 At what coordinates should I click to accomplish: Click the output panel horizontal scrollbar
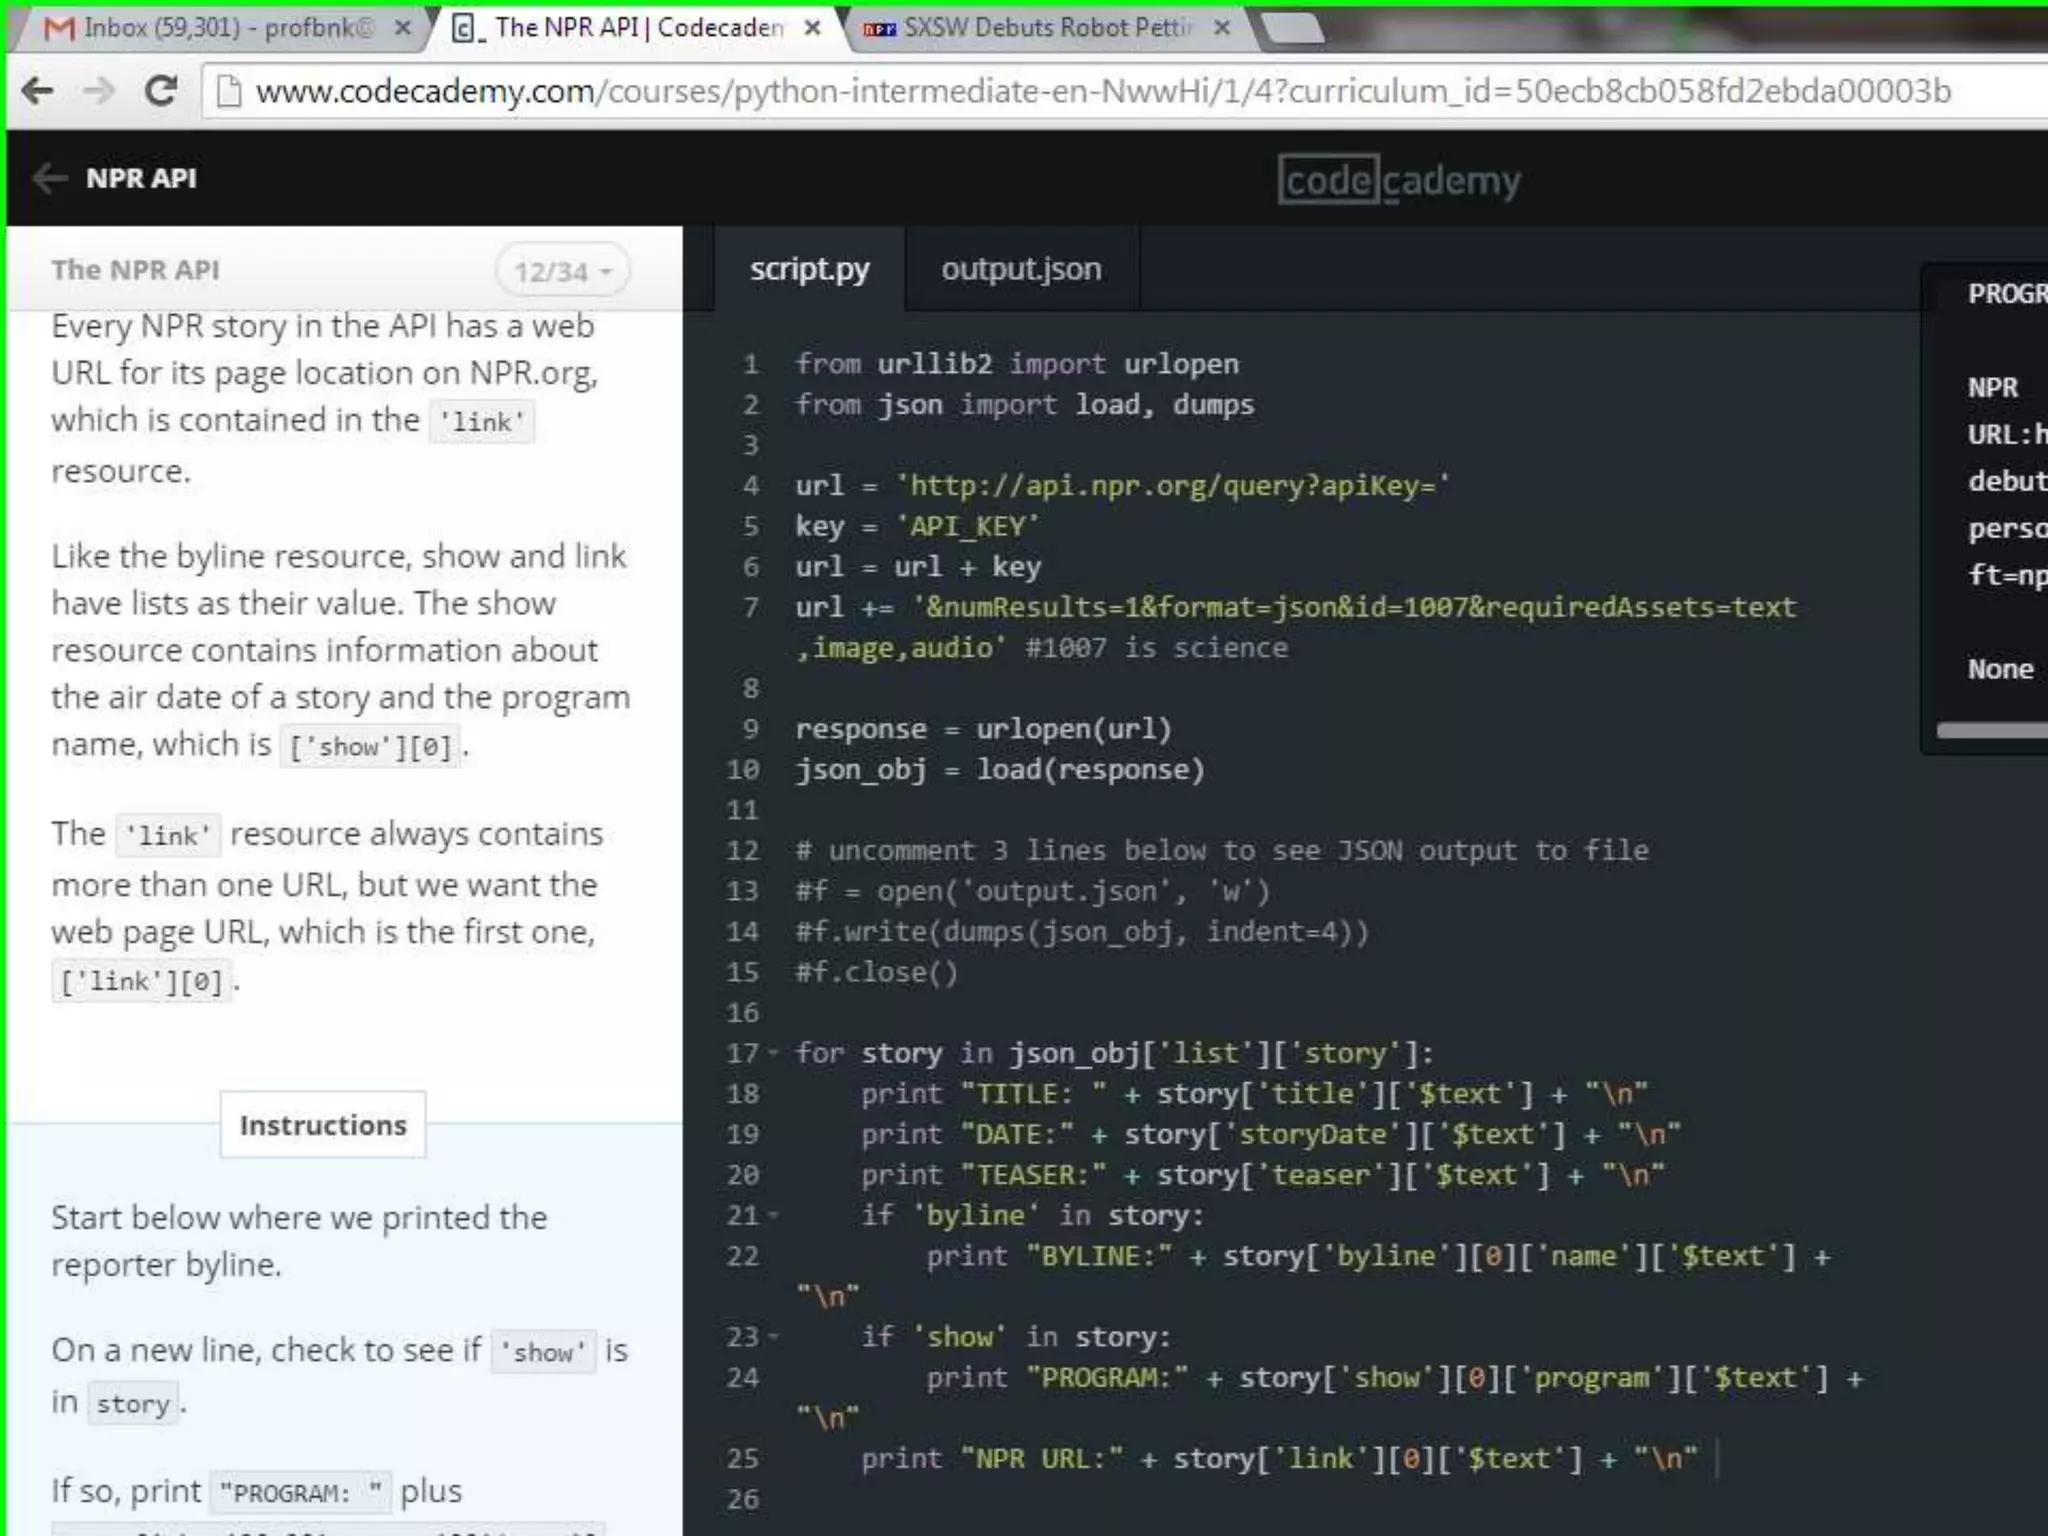[x=1991, y=731]
